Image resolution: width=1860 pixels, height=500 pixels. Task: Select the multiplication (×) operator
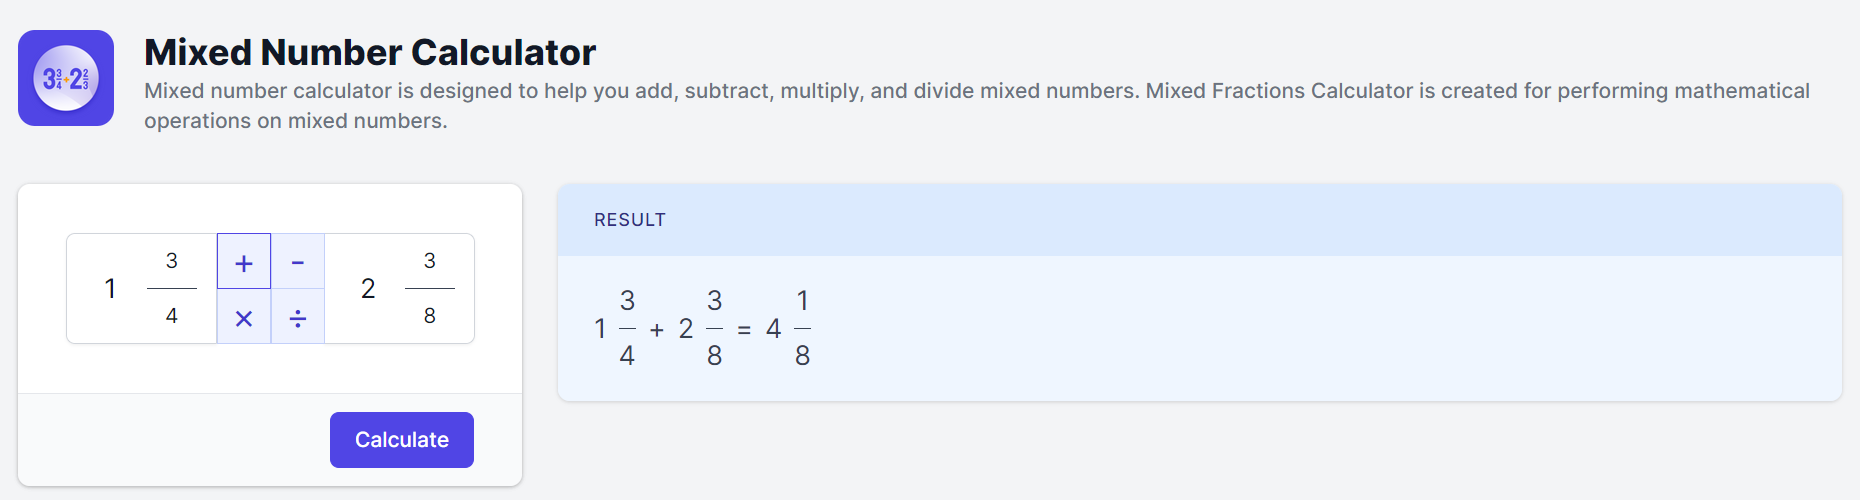click(244, 318)
